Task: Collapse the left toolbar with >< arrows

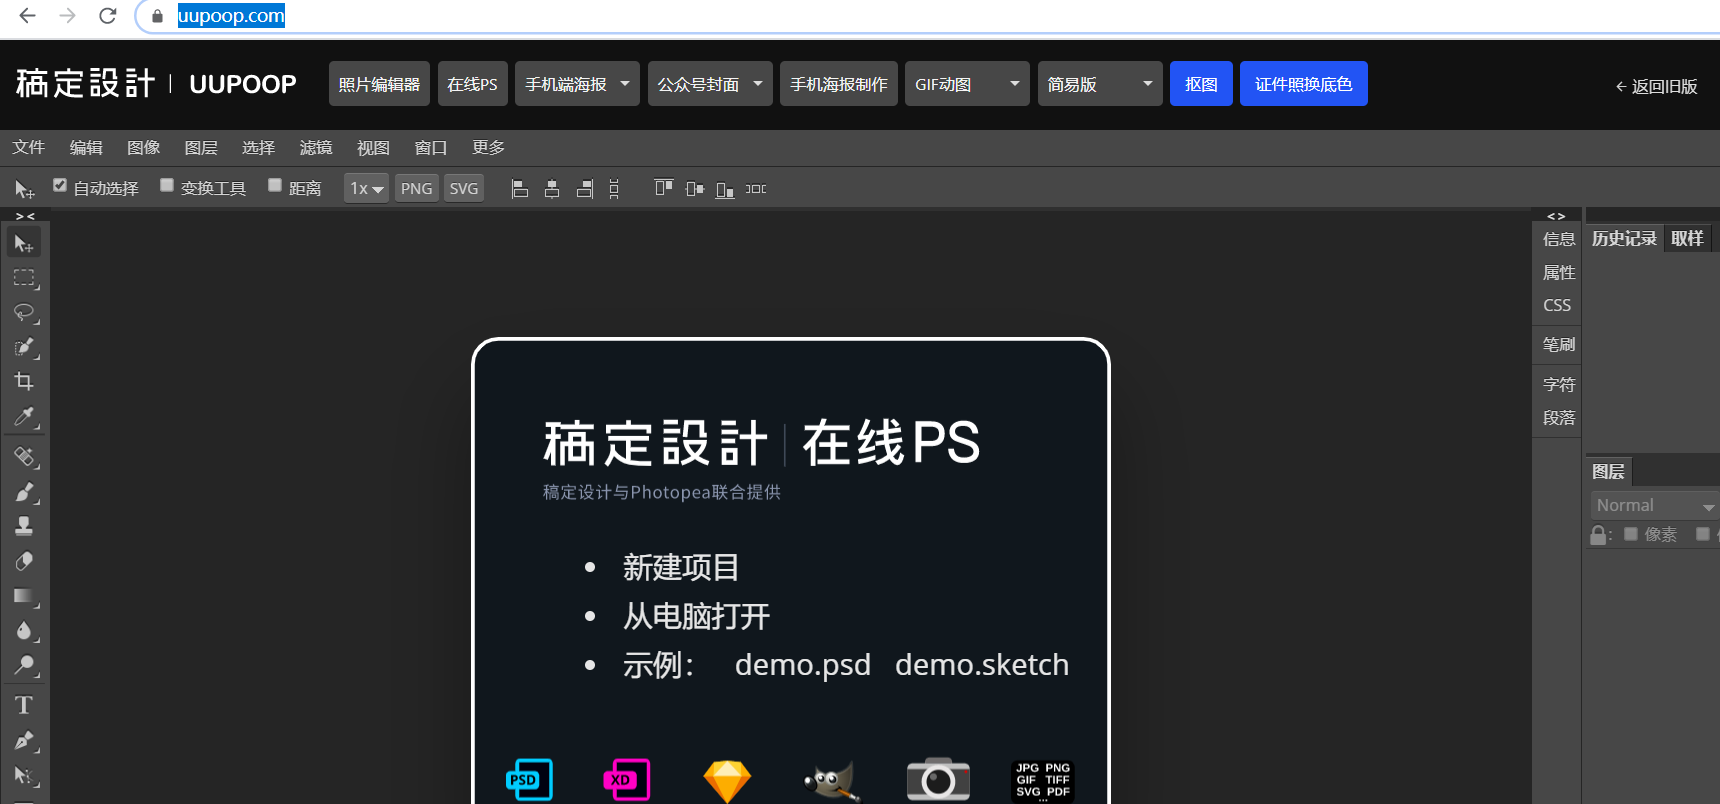Action: tap(25, 216)
